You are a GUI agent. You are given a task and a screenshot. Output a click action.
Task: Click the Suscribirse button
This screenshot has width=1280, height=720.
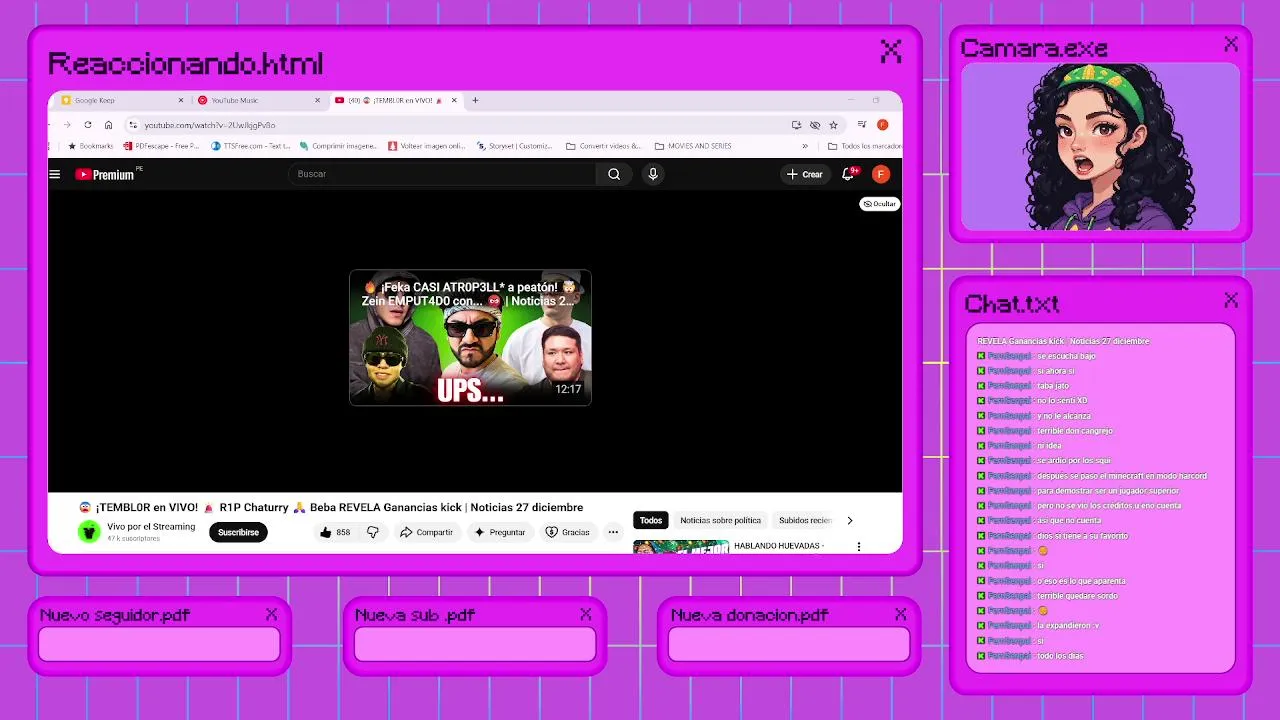238,532
